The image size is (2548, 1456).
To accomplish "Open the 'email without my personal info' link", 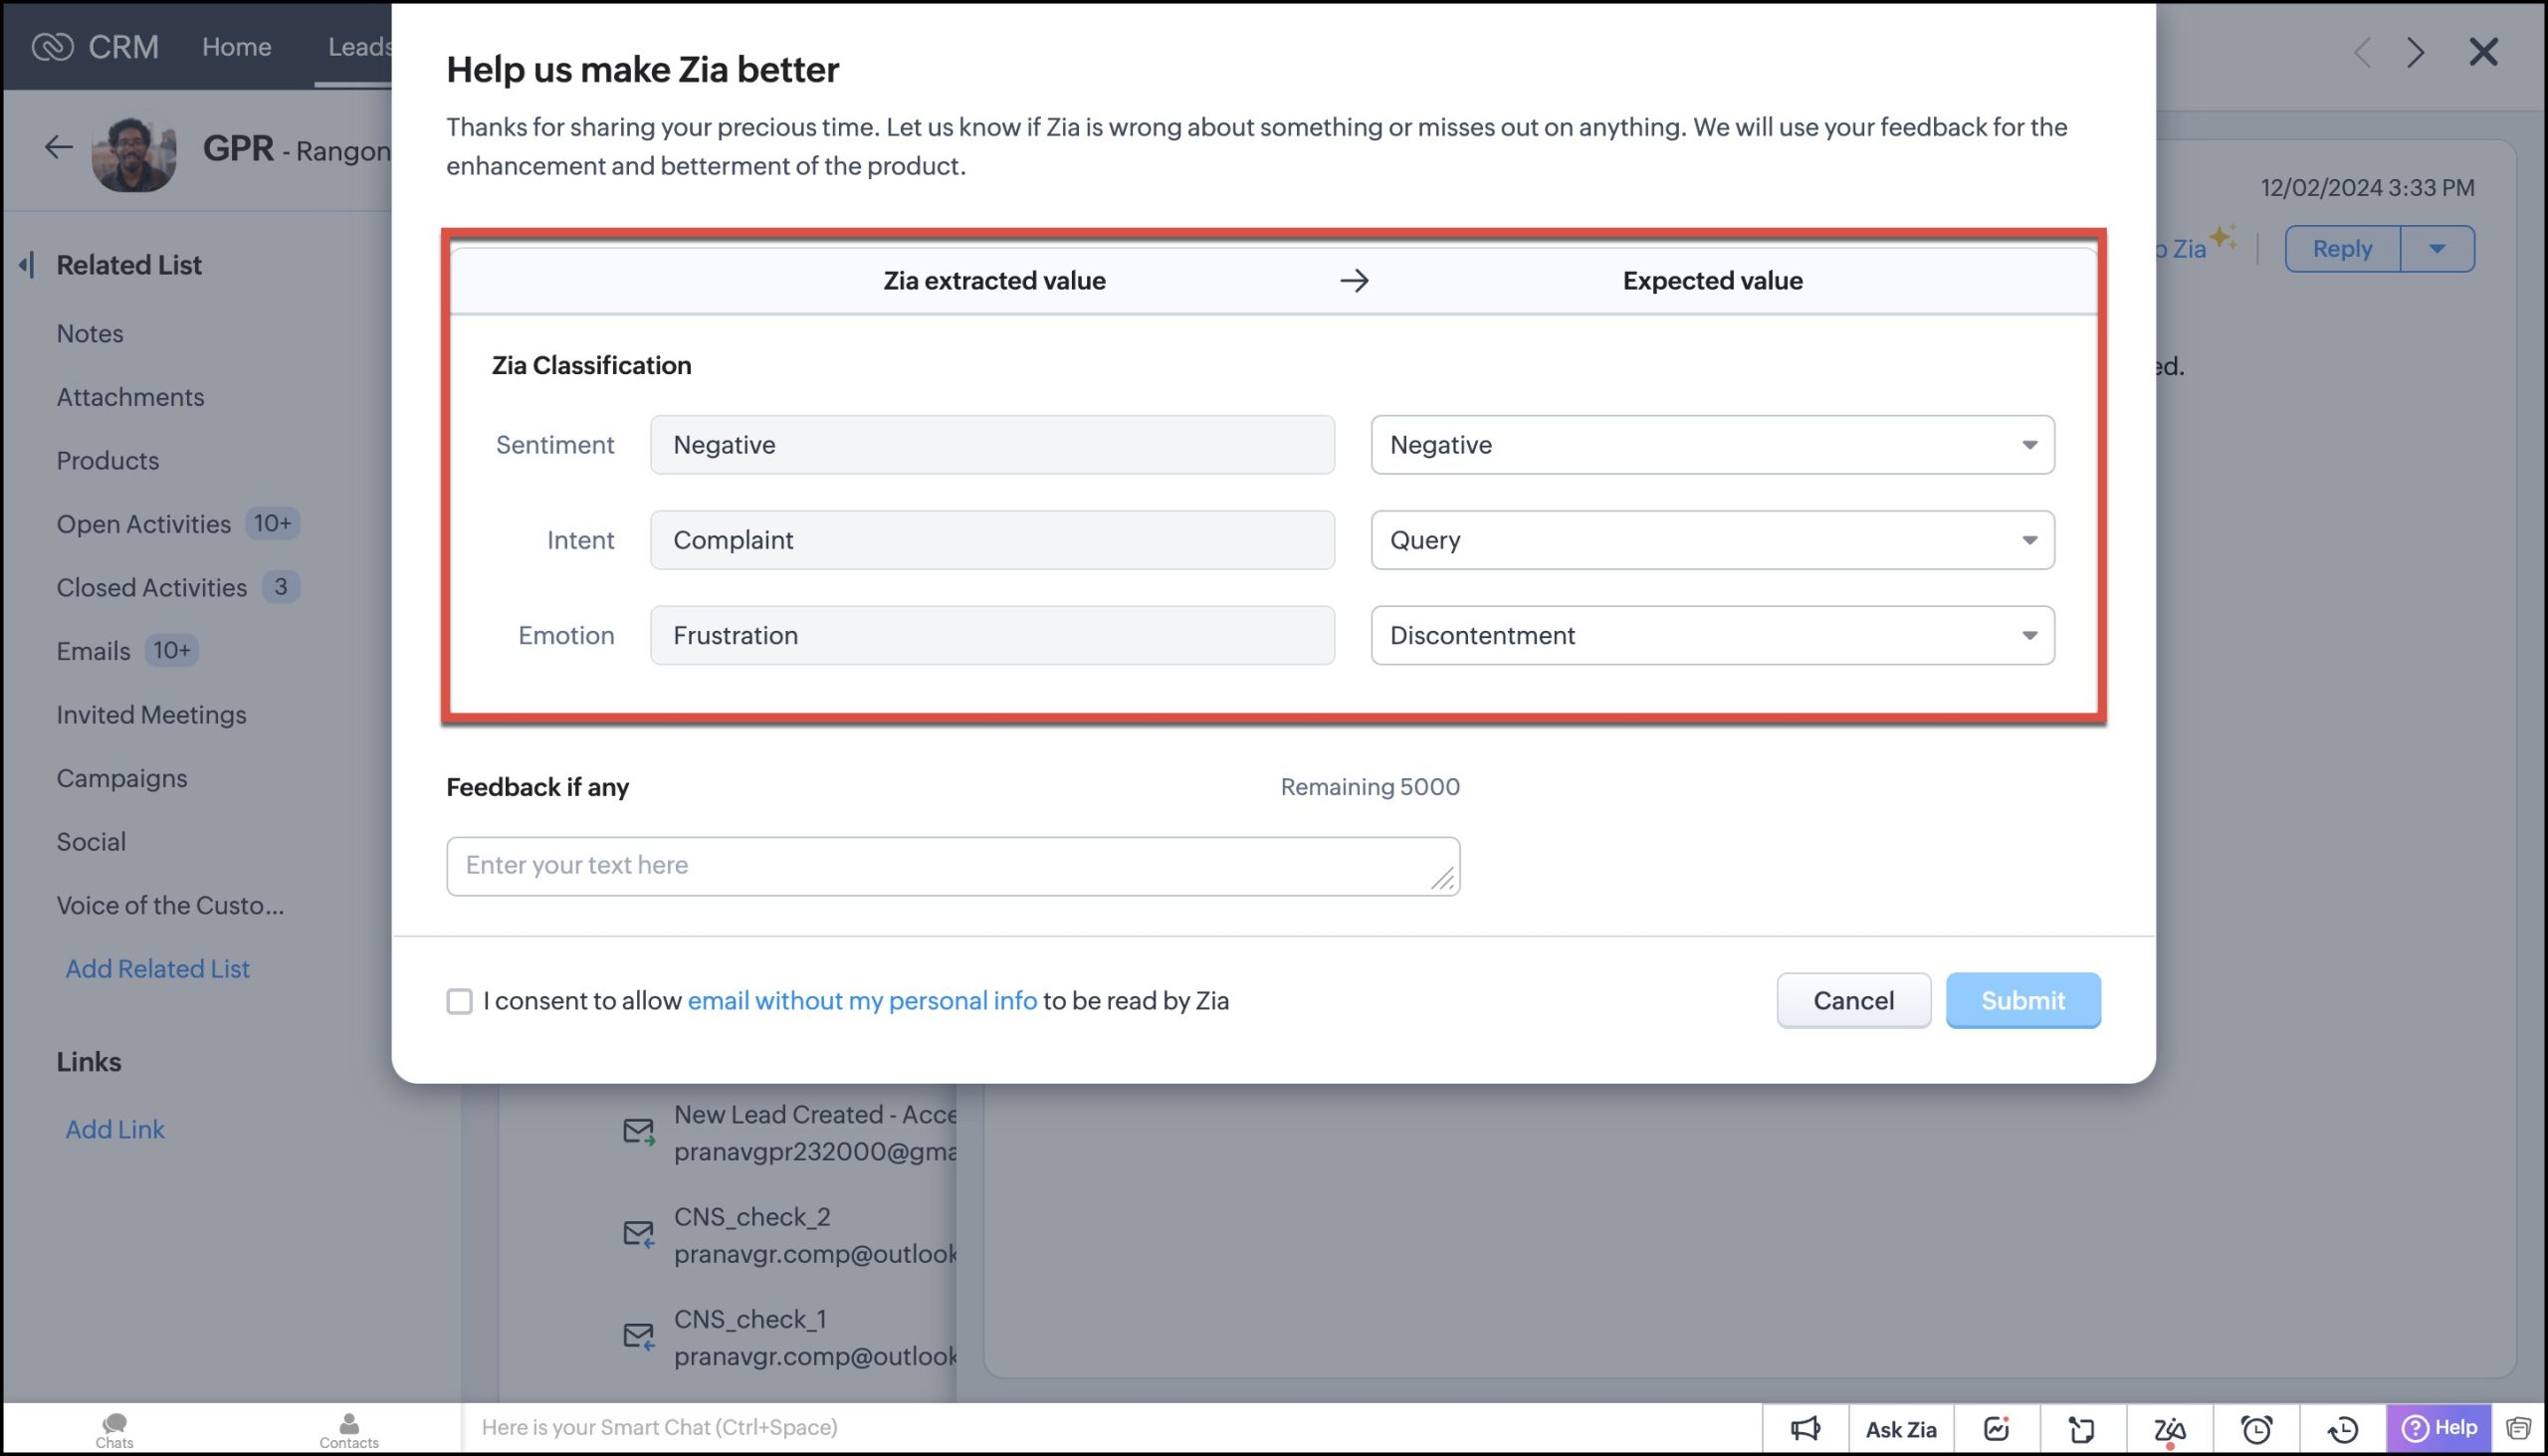I will [862, 1001].
